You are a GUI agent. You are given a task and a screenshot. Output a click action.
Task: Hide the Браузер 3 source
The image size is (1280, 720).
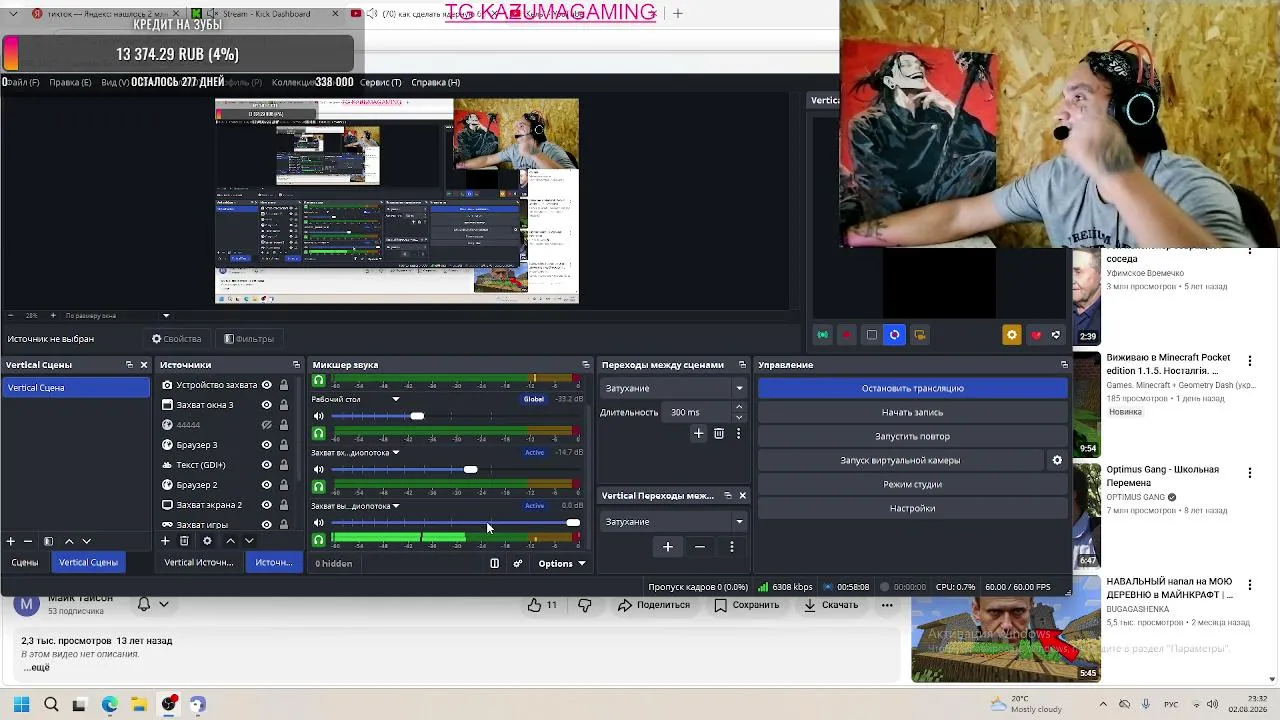[x=266, y=445]
